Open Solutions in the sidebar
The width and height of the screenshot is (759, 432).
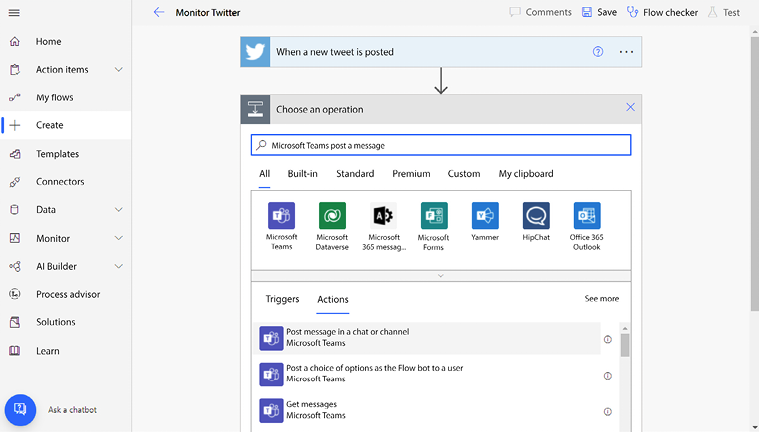(x=56, y=322)
